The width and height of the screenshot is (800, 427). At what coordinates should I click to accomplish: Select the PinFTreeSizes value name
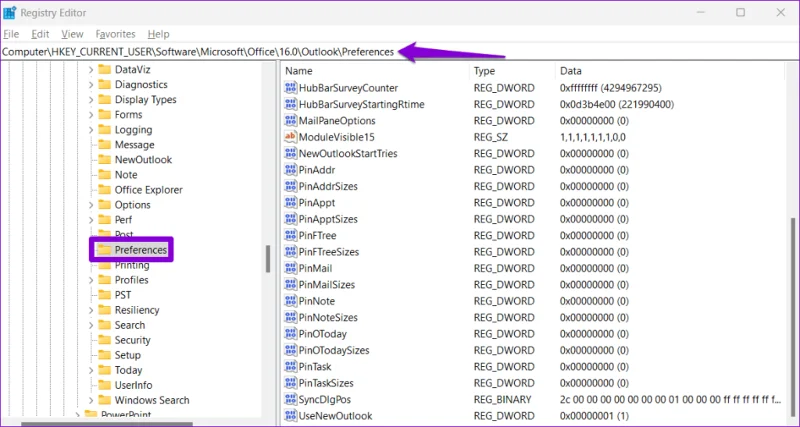(x=329, y=252)
